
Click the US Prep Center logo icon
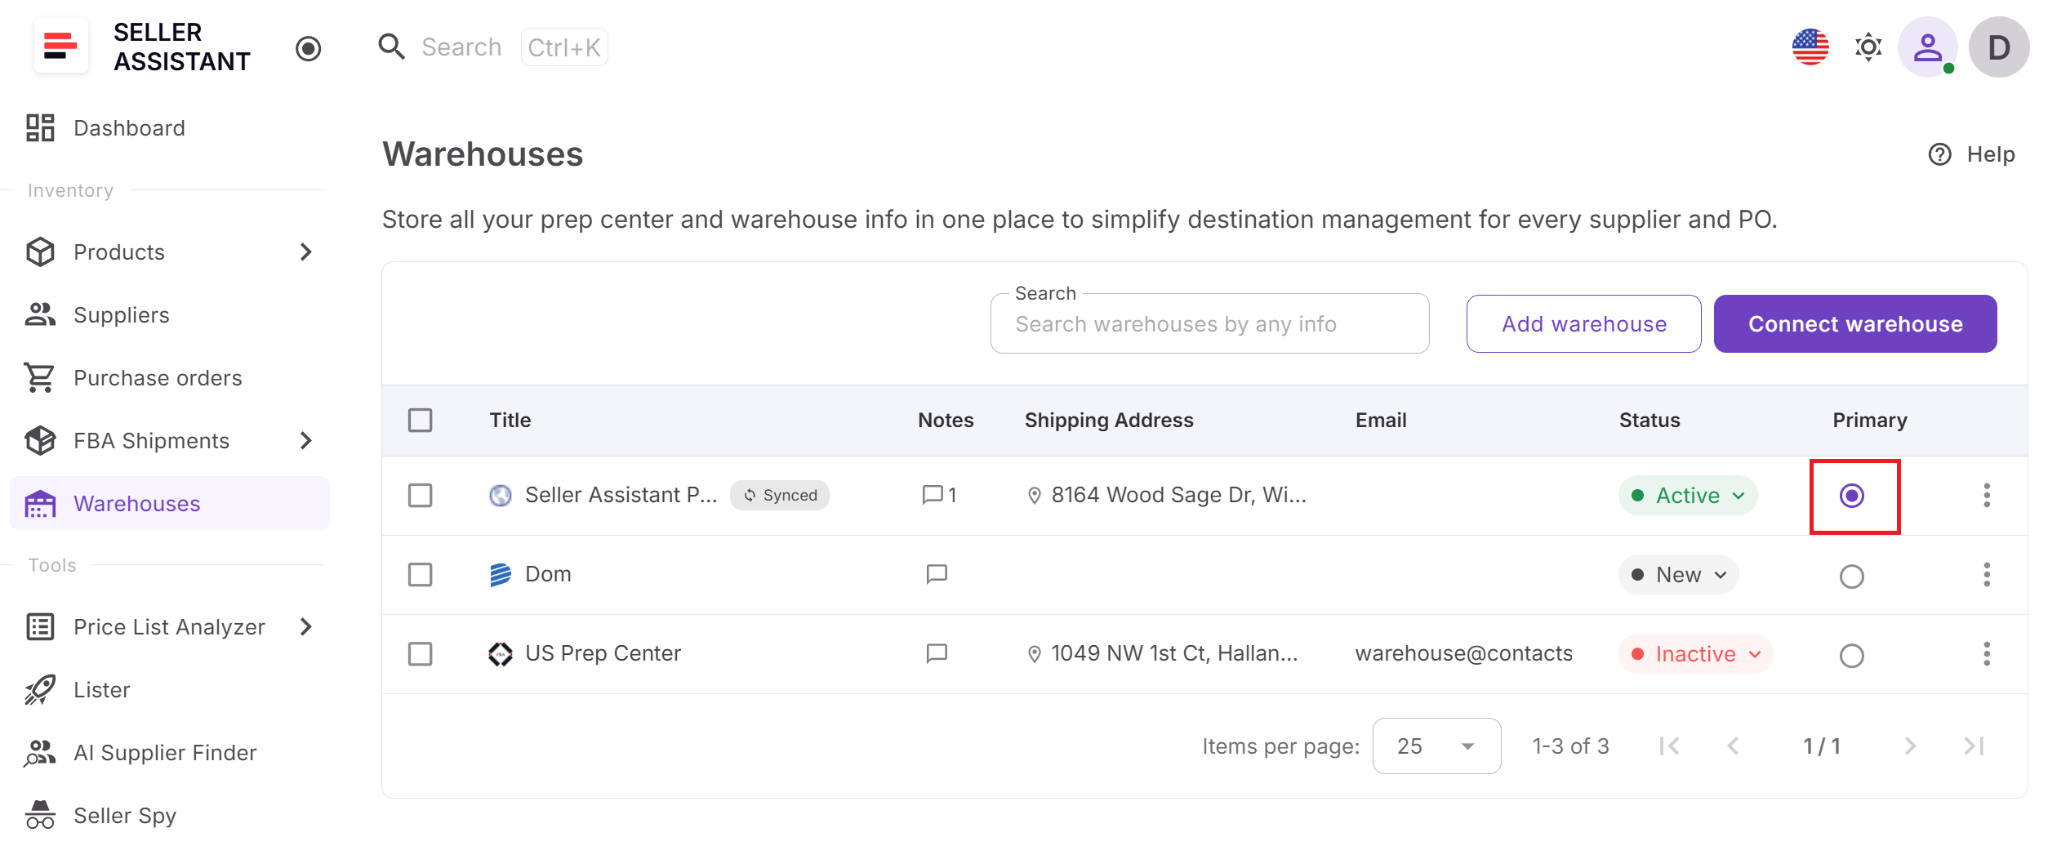tap(500, 654)
